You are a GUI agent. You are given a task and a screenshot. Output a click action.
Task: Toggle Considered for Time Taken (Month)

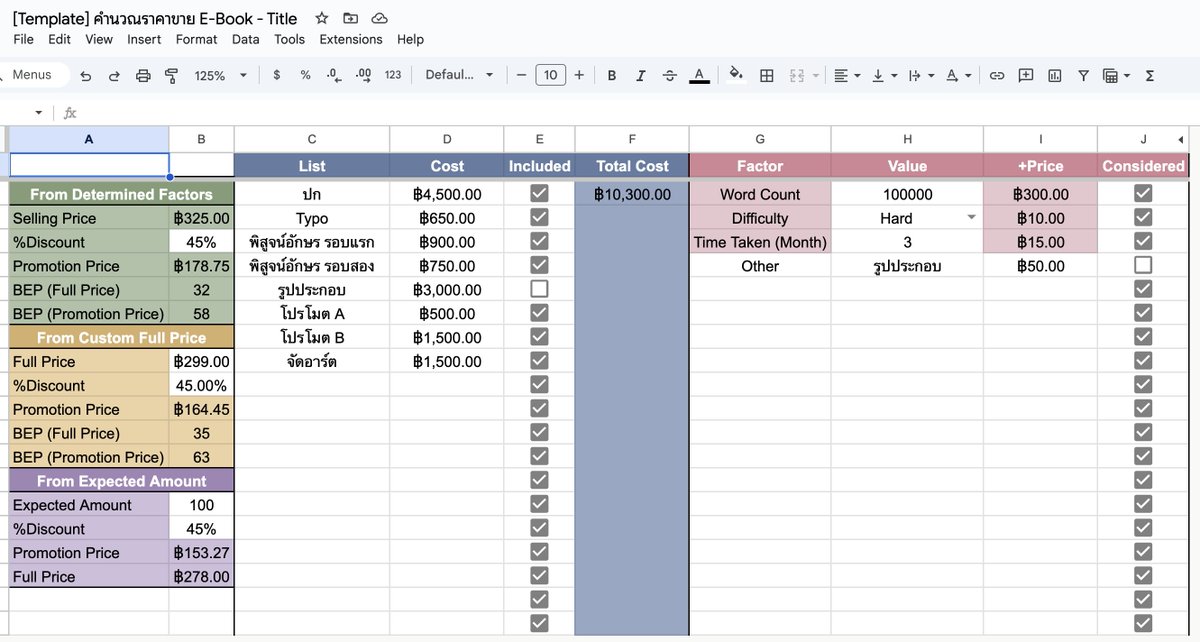pyautogui.click(x=1143, y=241)
